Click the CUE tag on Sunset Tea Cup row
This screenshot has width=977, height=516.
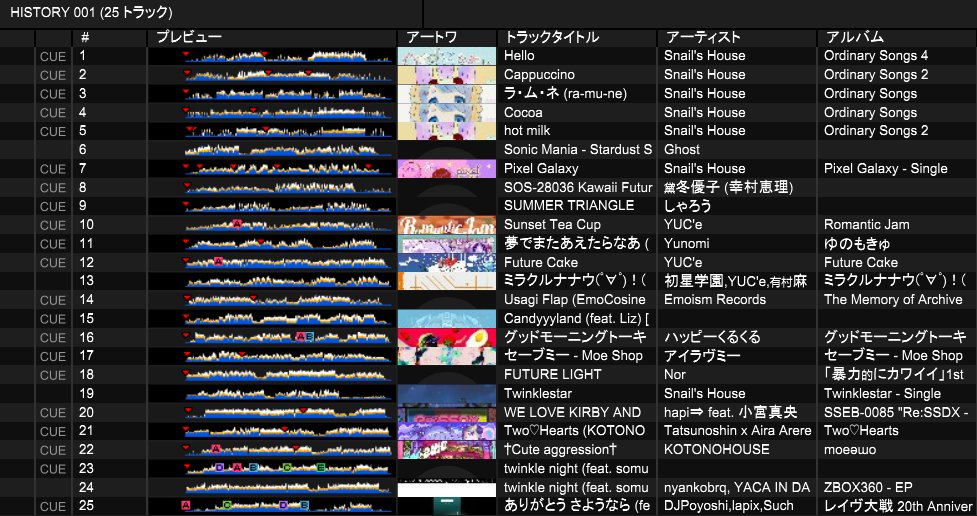click(x=53, y=225)
